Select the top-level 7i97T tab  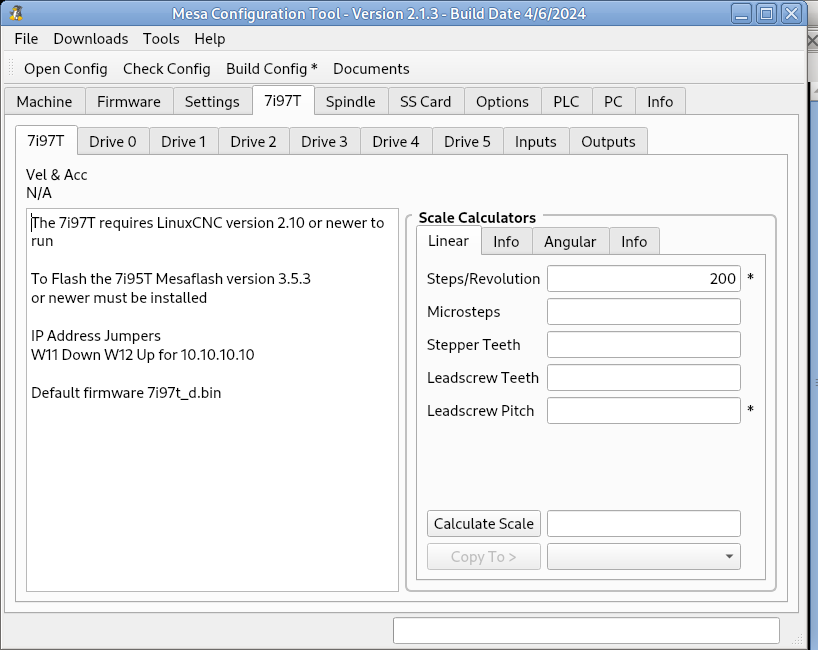(x=283, y=100)
